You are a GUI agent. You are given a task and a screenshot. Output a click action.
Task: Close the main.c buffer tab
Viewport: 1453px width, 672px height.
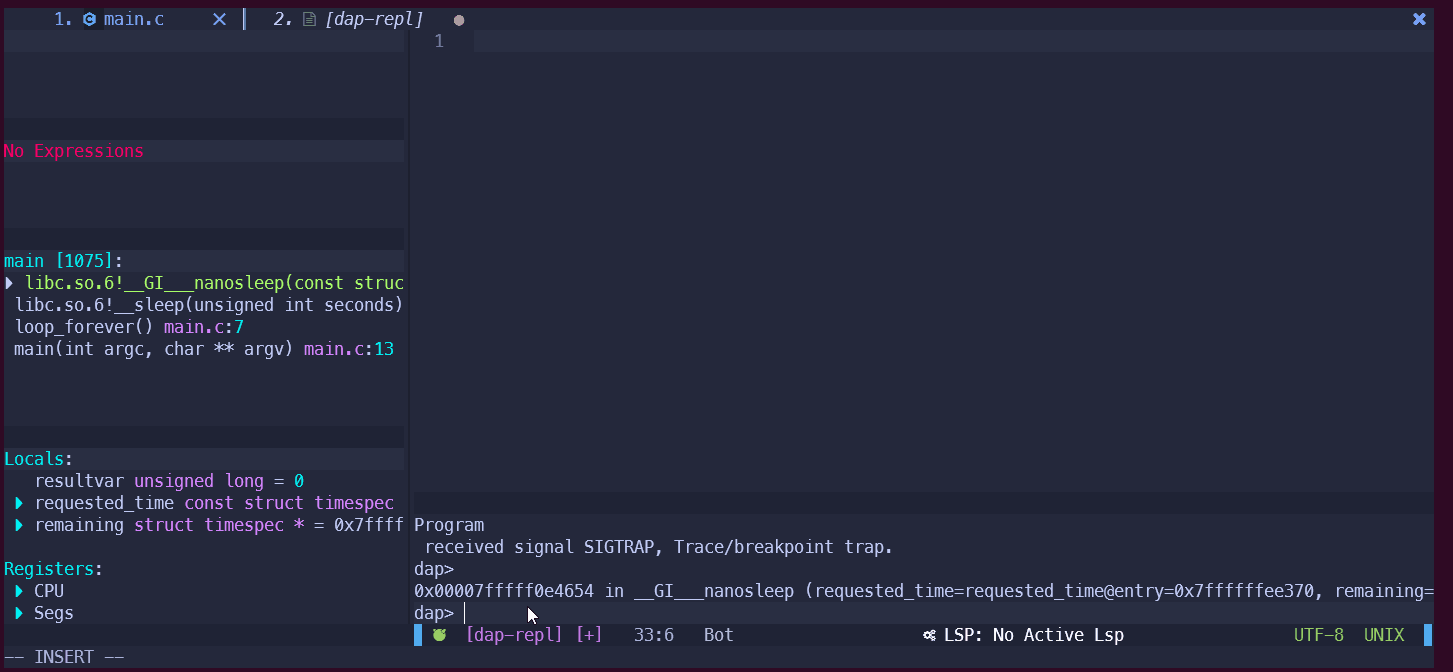tap(219, 19)
